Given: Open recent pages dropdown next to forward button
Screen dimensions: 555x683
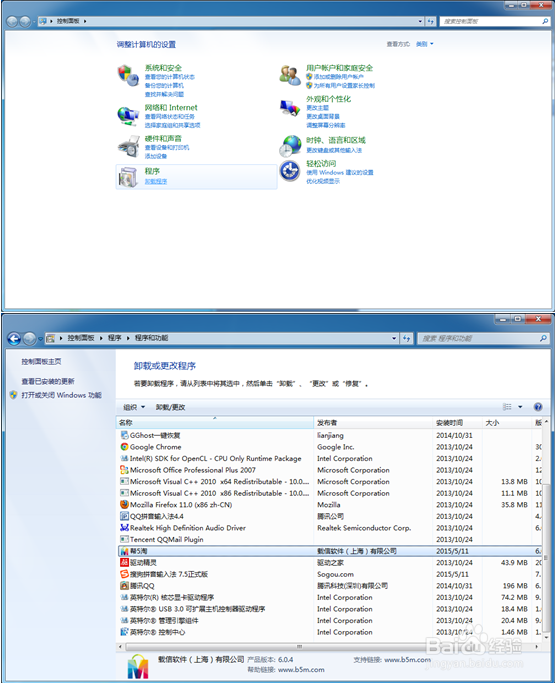Looking at the screenshot, I should (40, 338).
